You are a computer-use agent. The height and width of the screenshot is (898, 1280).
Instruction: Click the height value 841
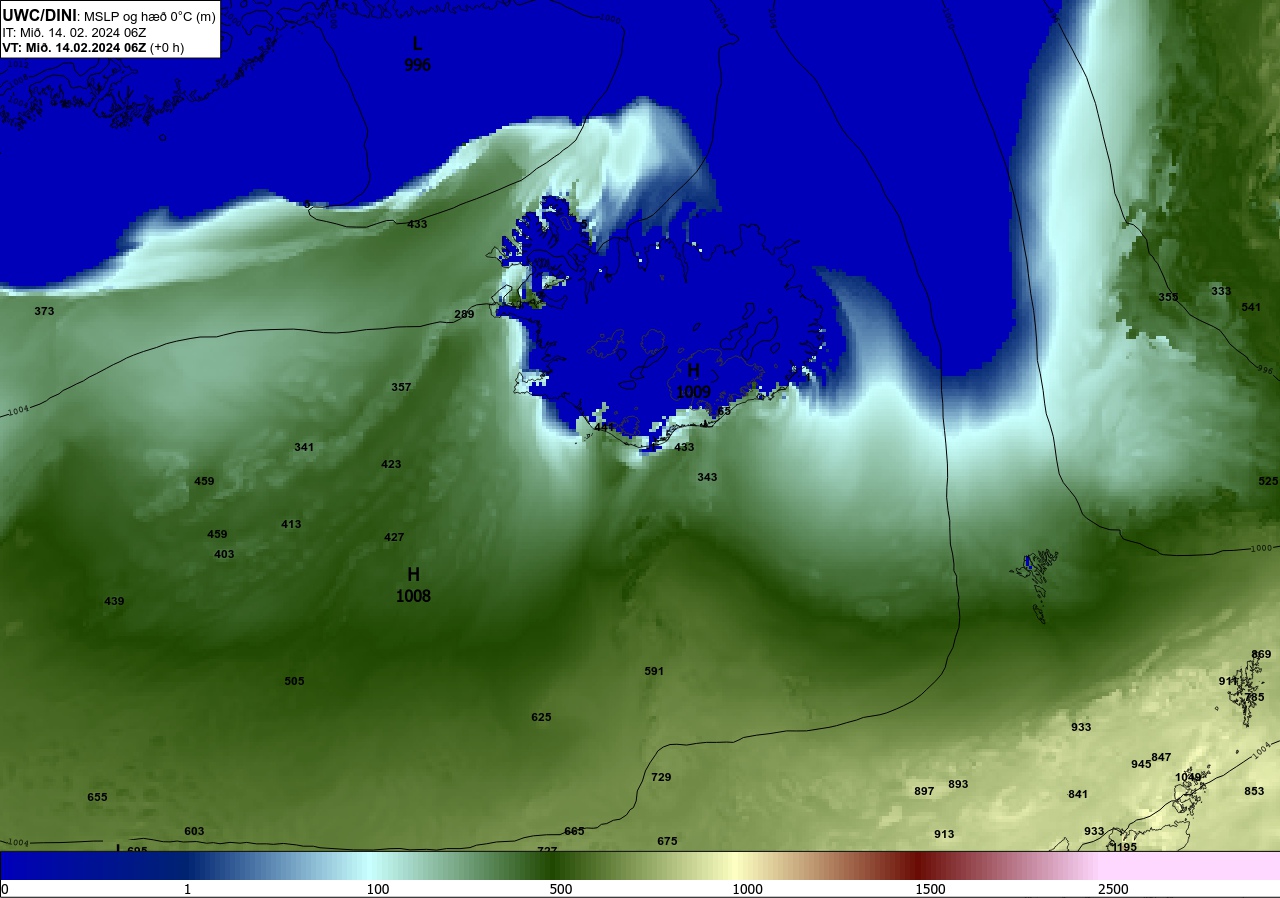1077,794
